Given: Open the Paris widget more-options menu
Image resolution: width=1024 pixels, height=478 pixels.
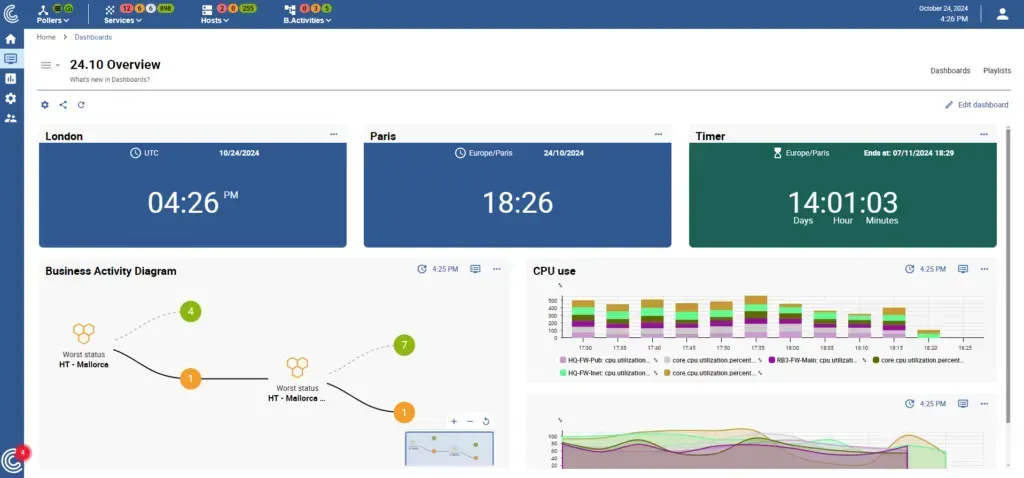Looking at the screenshot, I should pos(658,134).
